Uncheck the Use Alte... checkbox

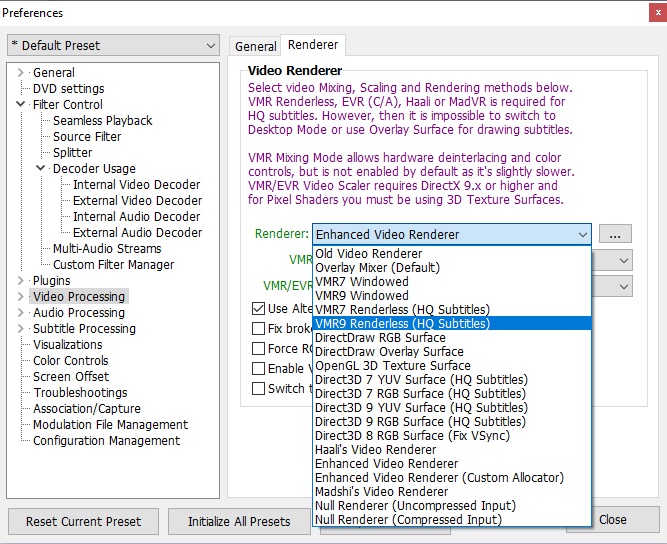tap(258, 308)
